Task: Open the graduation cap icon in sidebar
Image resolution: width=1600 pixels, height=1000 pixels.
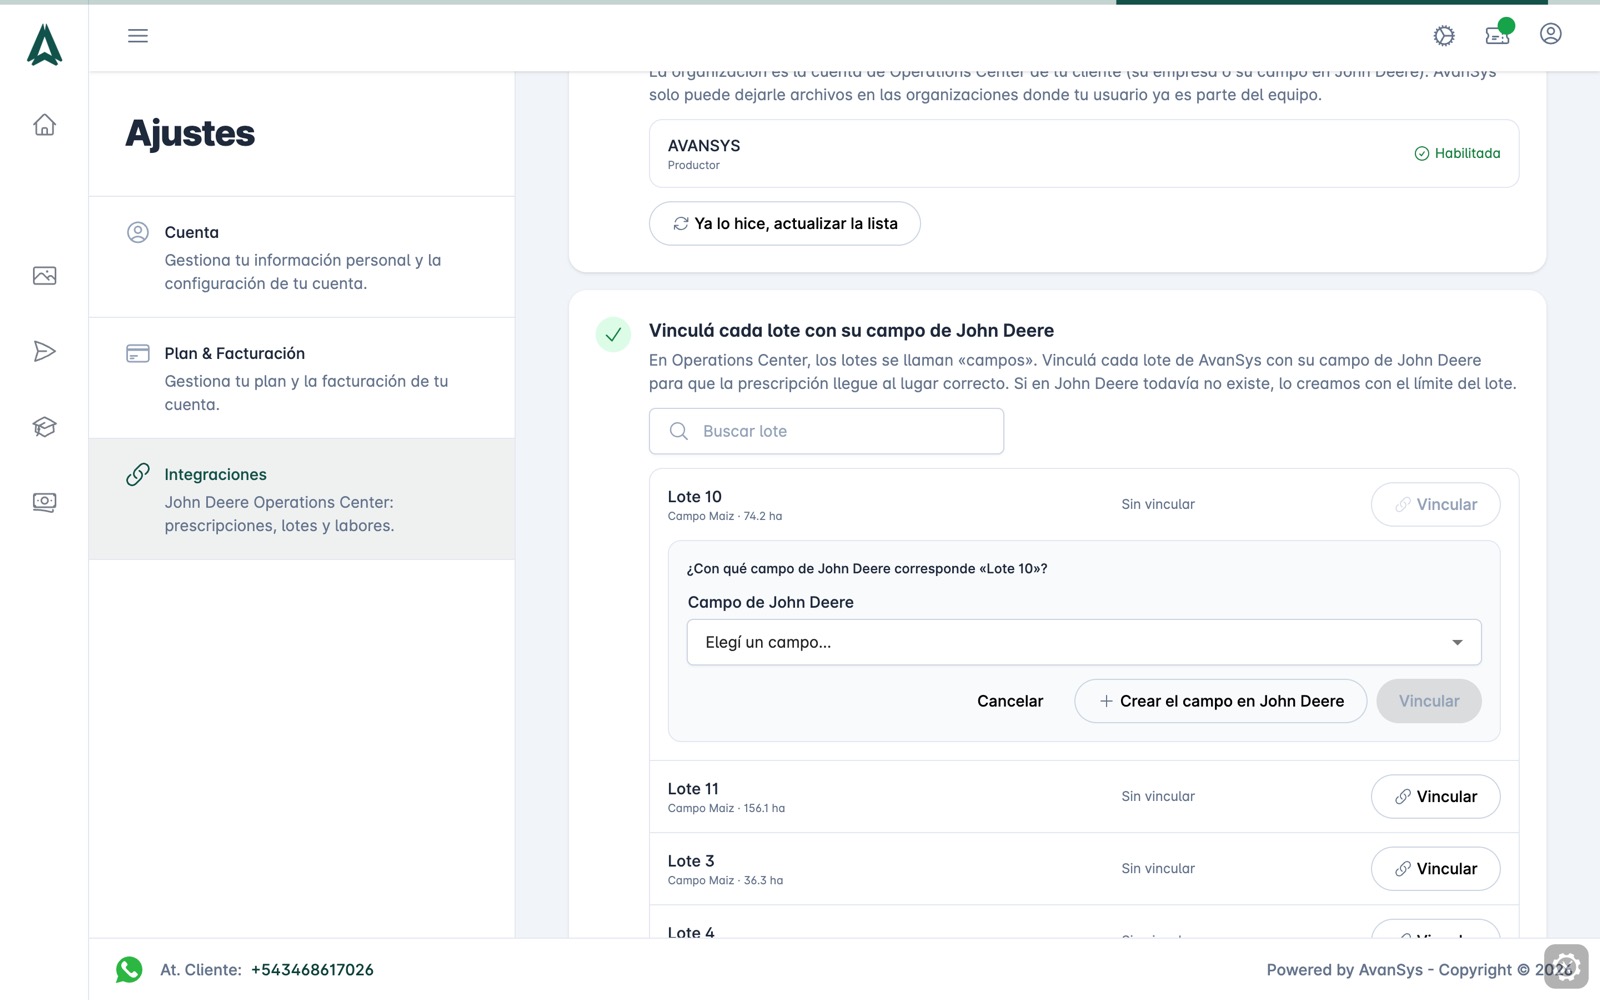Action: tap(44, 427)
